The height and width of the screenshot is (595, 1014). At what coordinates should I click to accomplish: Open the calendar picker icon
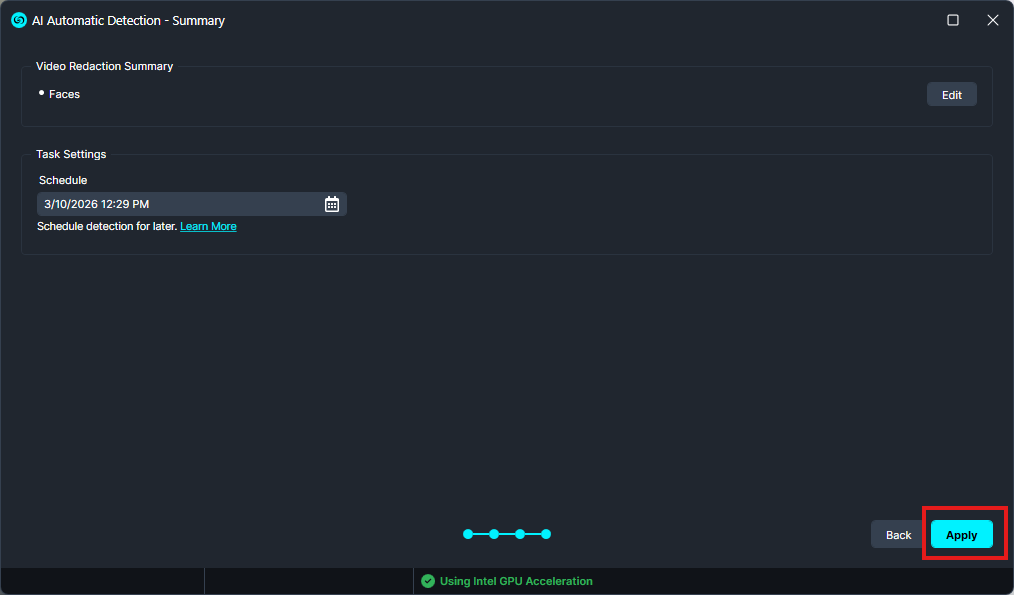(x=332, y=204)
